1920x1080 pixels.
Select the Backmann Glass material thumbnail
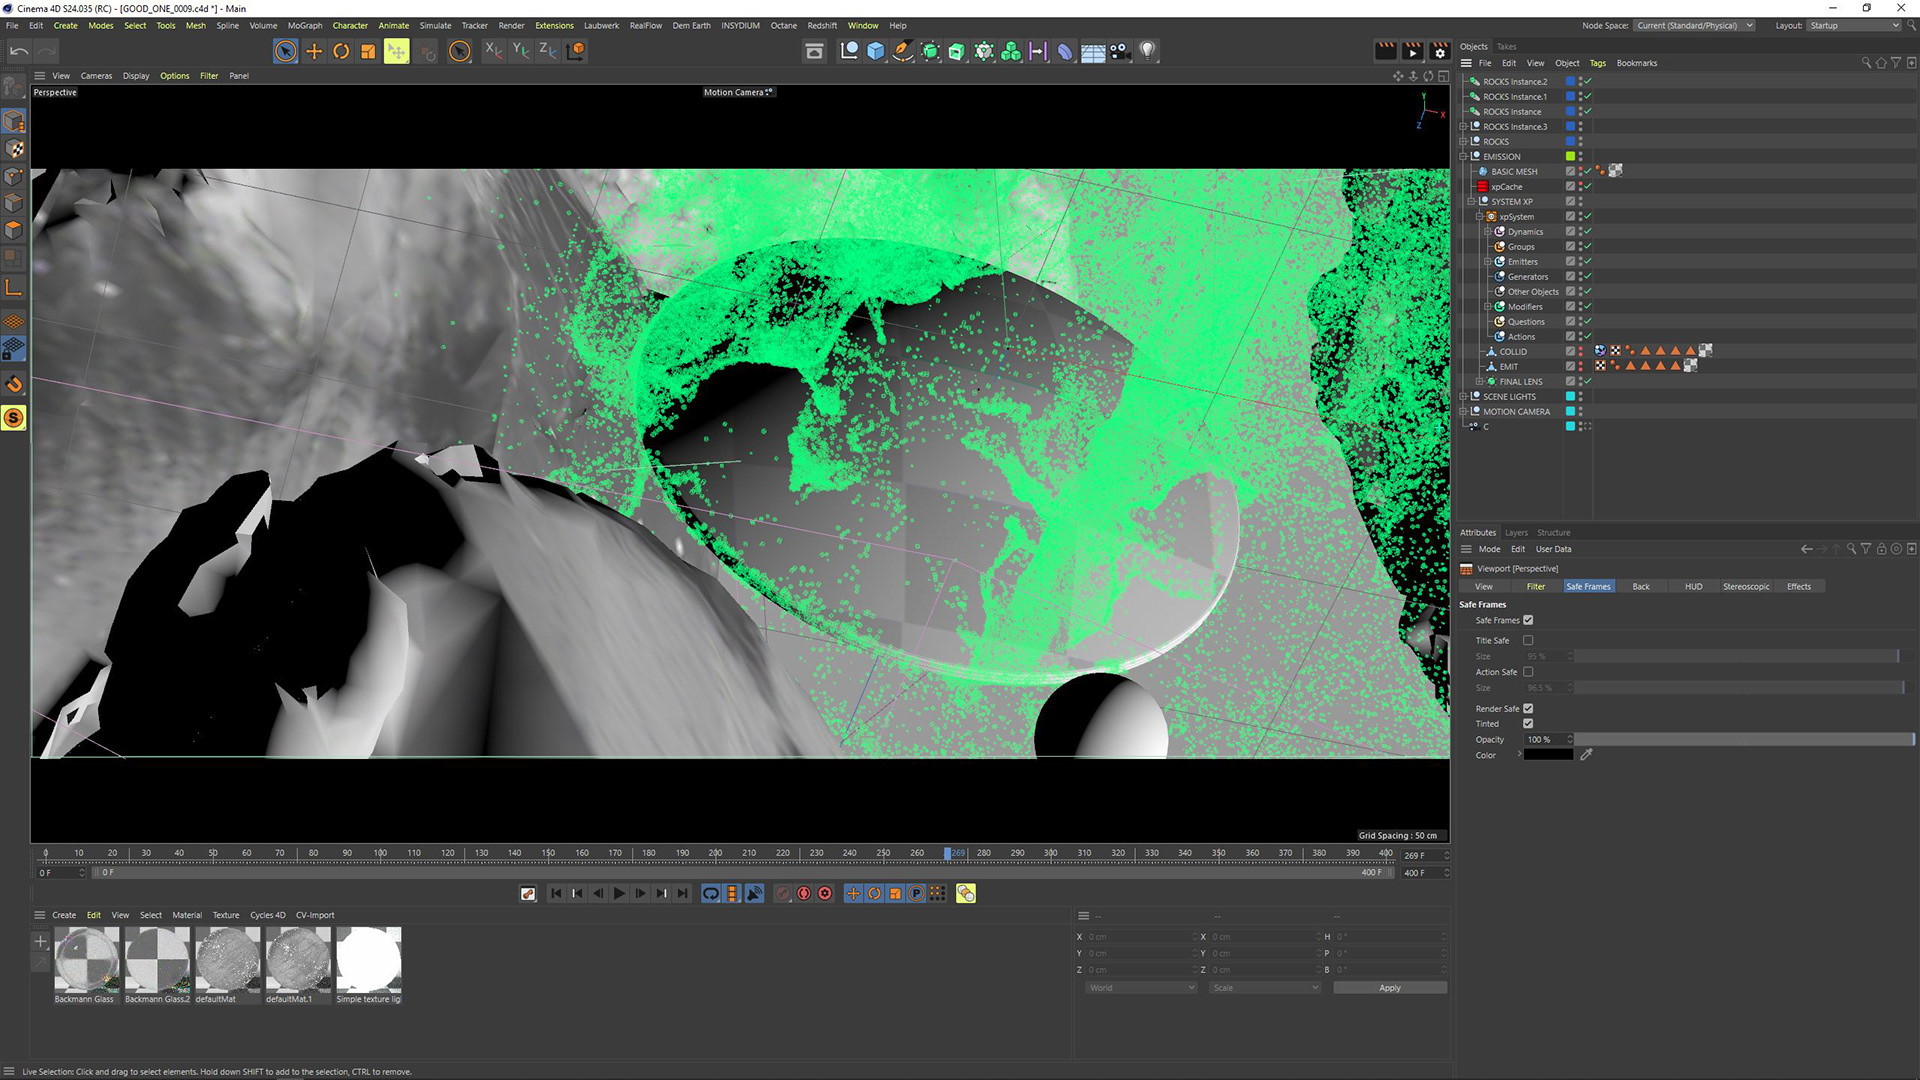[86, 959]
